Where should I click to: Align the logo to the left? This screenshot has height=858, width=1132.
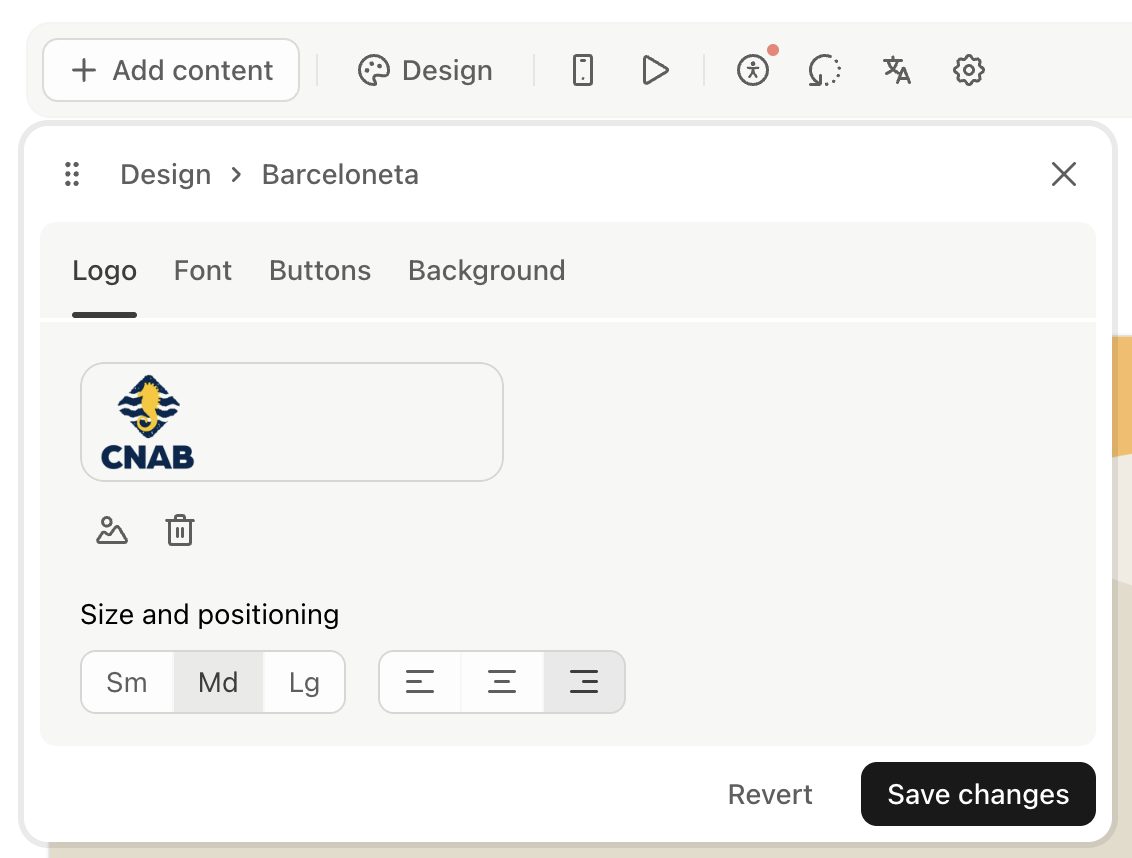point(419,682)
